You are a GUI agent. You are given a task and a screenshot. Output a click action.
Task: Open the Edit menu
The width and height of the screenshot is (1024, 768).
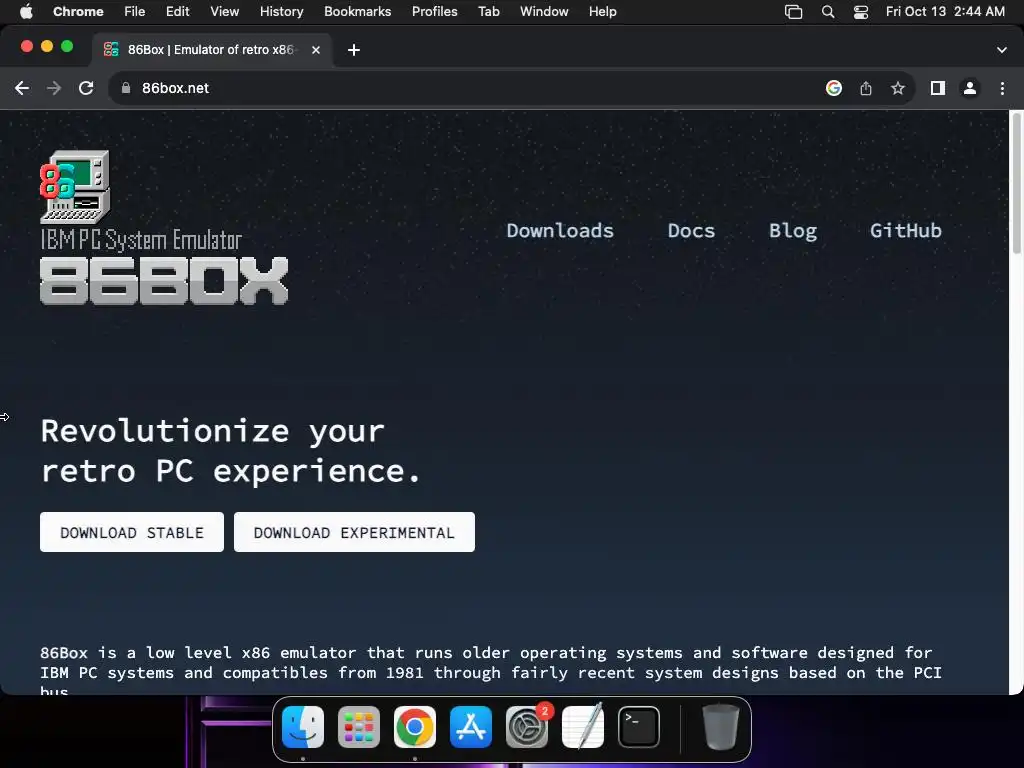(x=178, y=12)
